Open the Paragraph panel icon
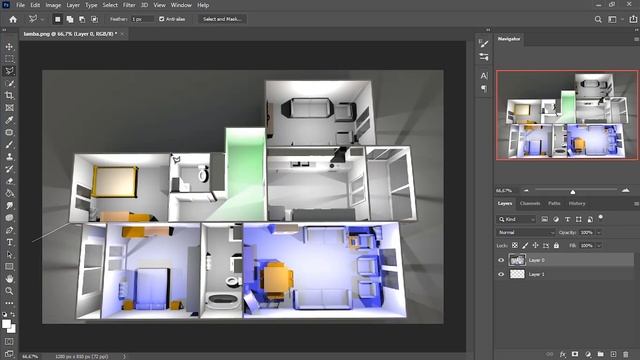The width and height of the screenshot is (640, 360). pyautogui.click(x=484, y=89)
